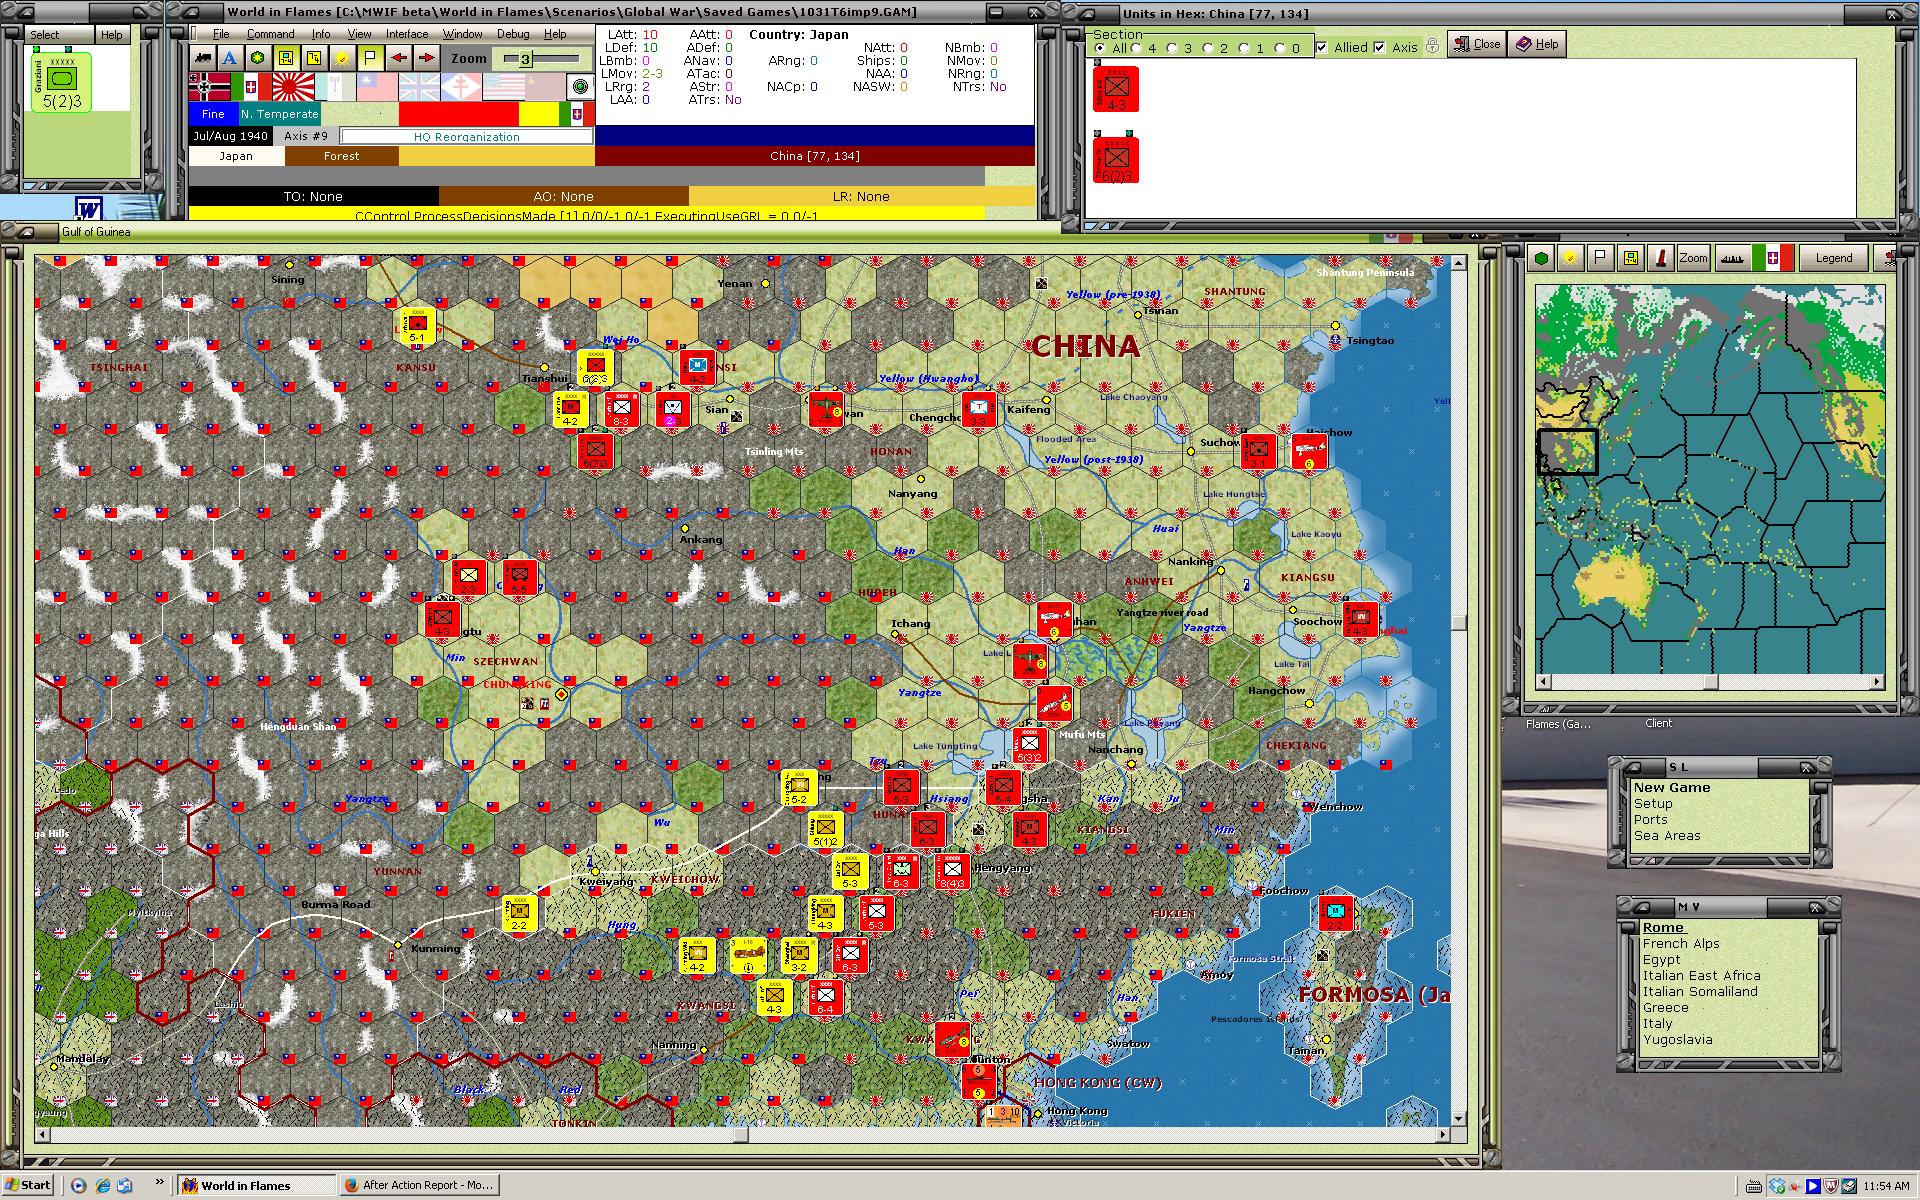Select section 4 radio button
1920x1200 pixels.
[1137, 48]
